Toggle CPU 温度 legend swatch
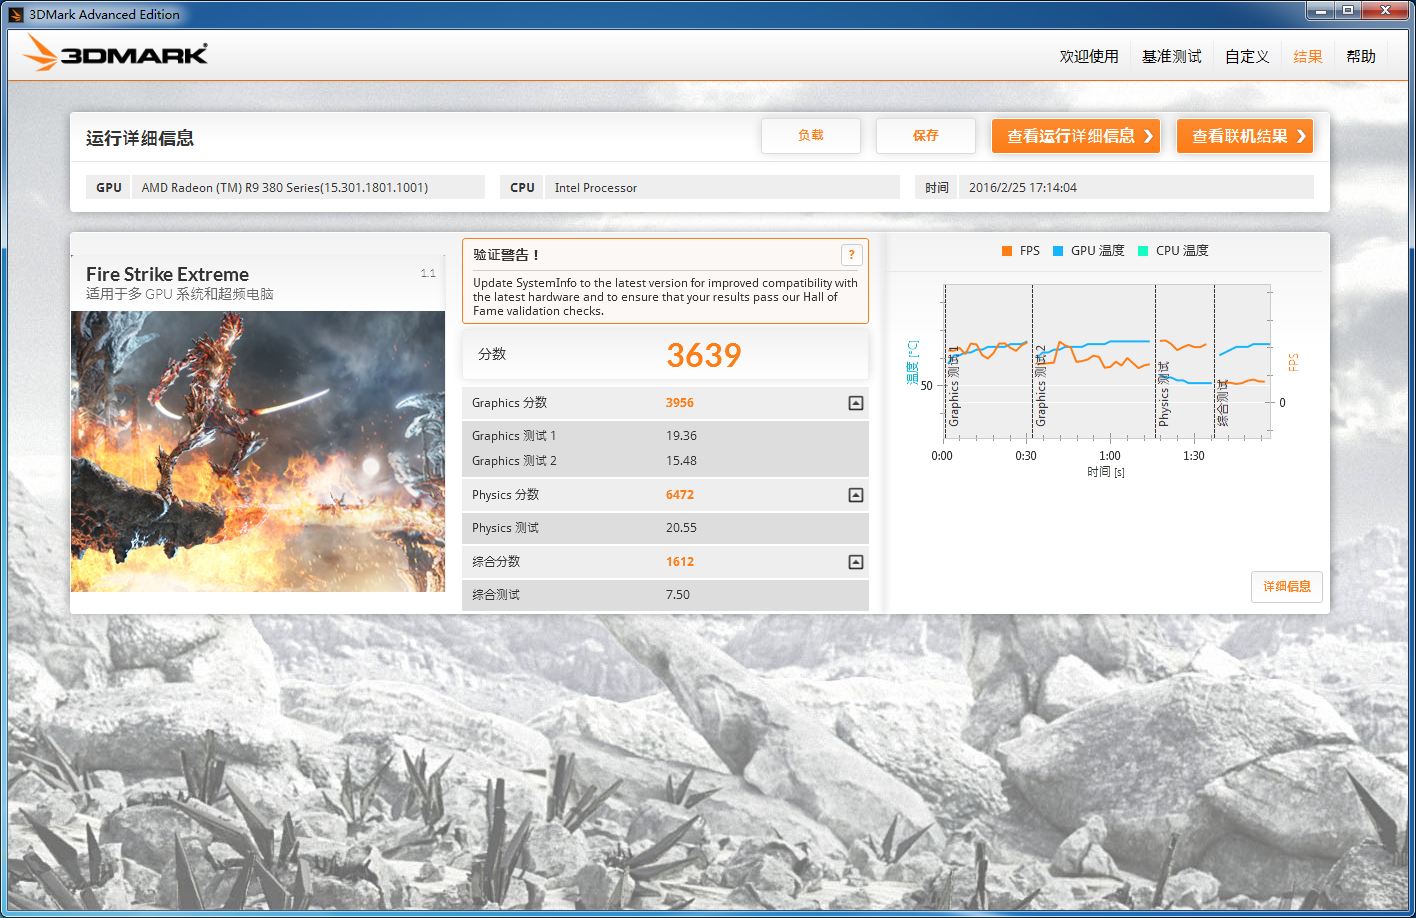Image resolution: width=1416 pixels, height=918 pixels. click(1143, 251)
